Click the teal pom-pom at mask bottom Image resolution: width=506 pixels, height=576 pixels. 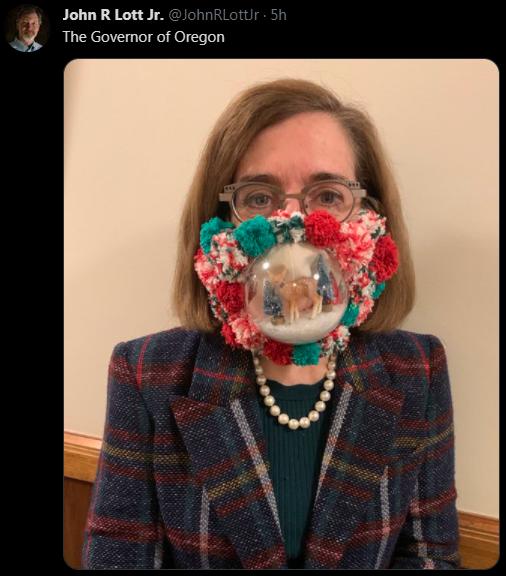(306, 354)
